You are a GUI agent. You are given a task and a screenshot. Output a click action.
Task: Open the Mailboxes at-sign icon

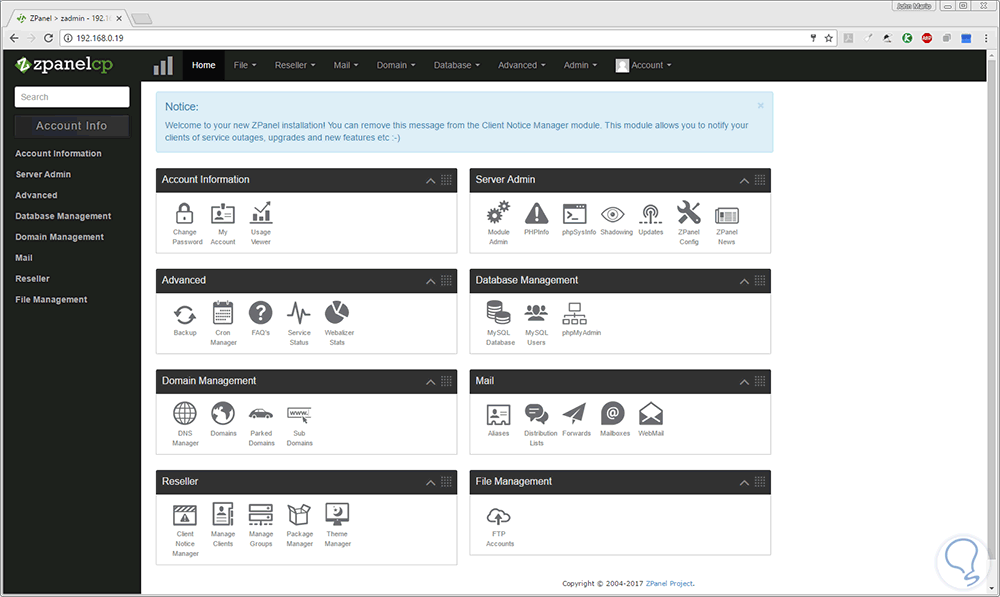(x=612, y=414)
